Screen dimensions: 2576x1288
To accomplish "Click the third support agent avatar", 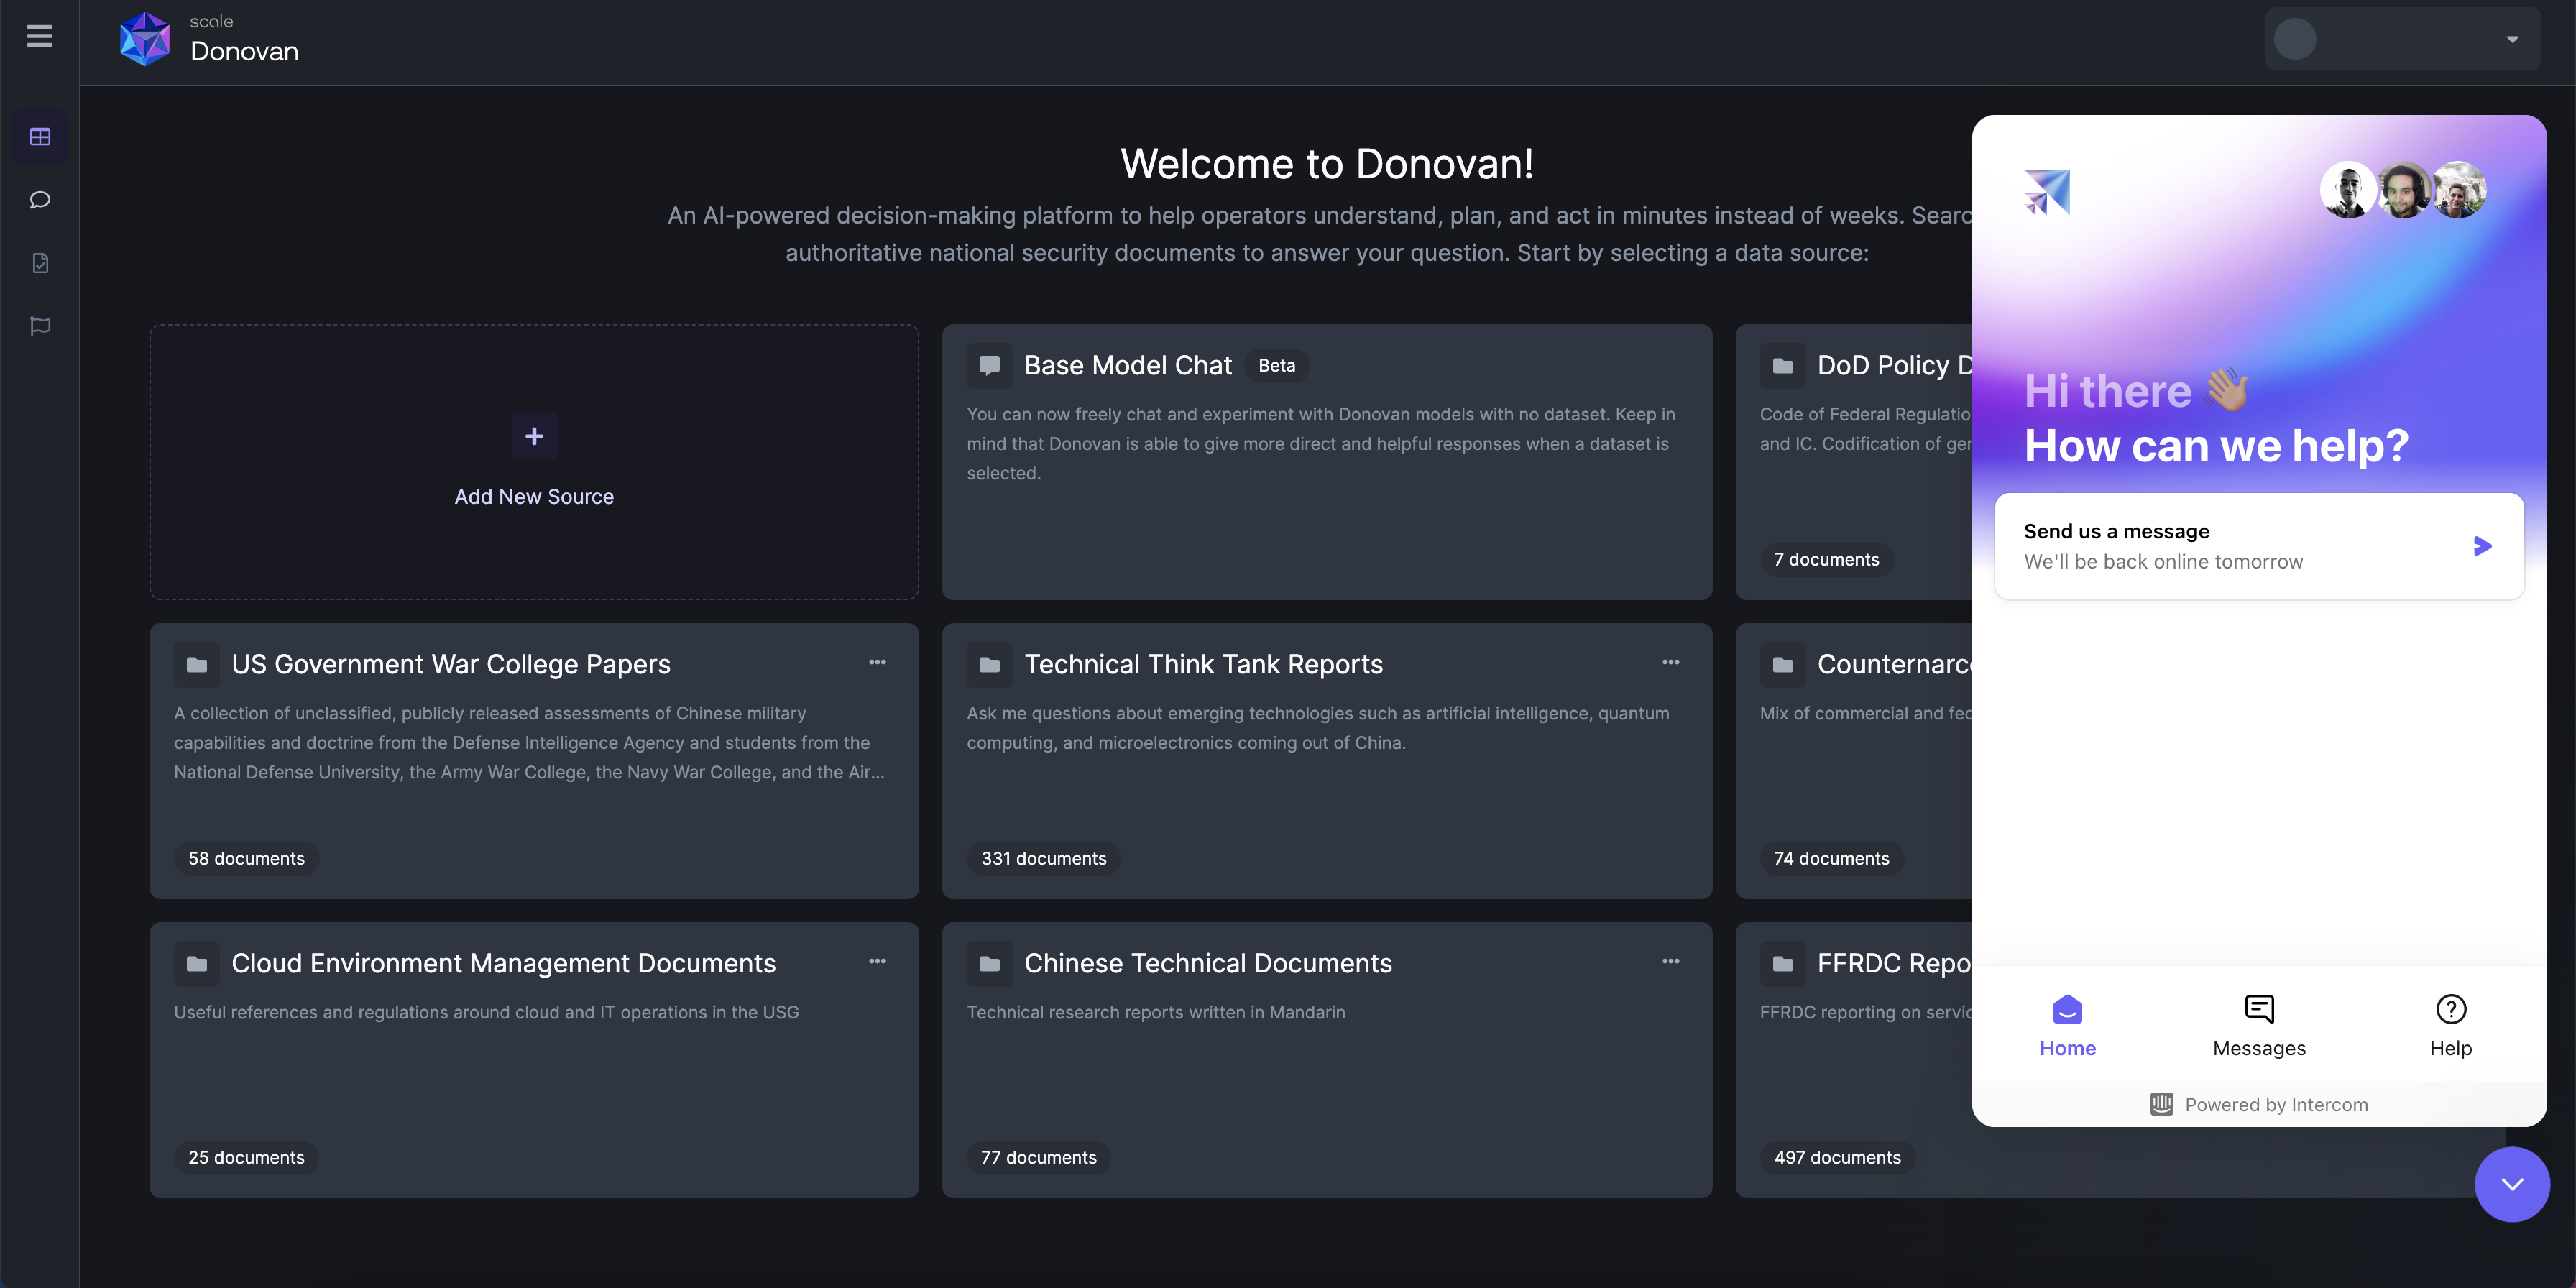I will tap(2459, 190).
